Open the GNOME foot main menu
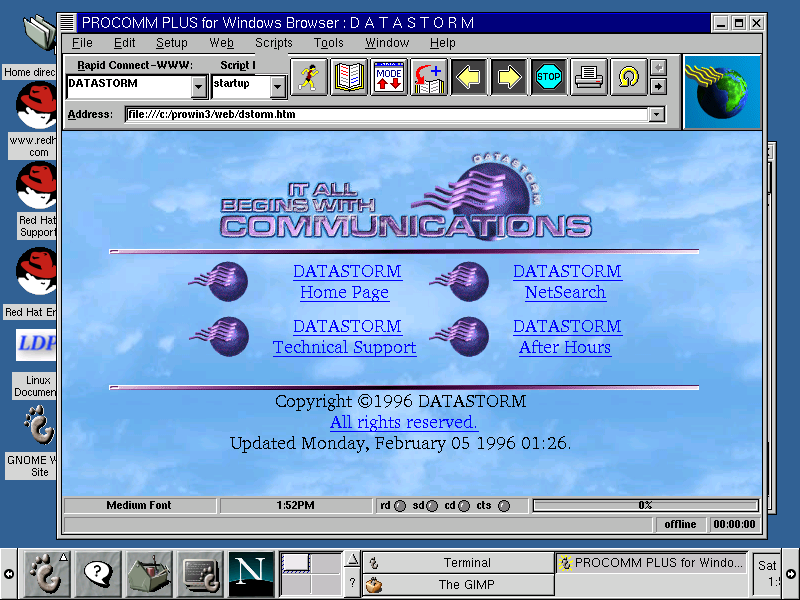Screen dimensions: 800x600 click(47, 574)
